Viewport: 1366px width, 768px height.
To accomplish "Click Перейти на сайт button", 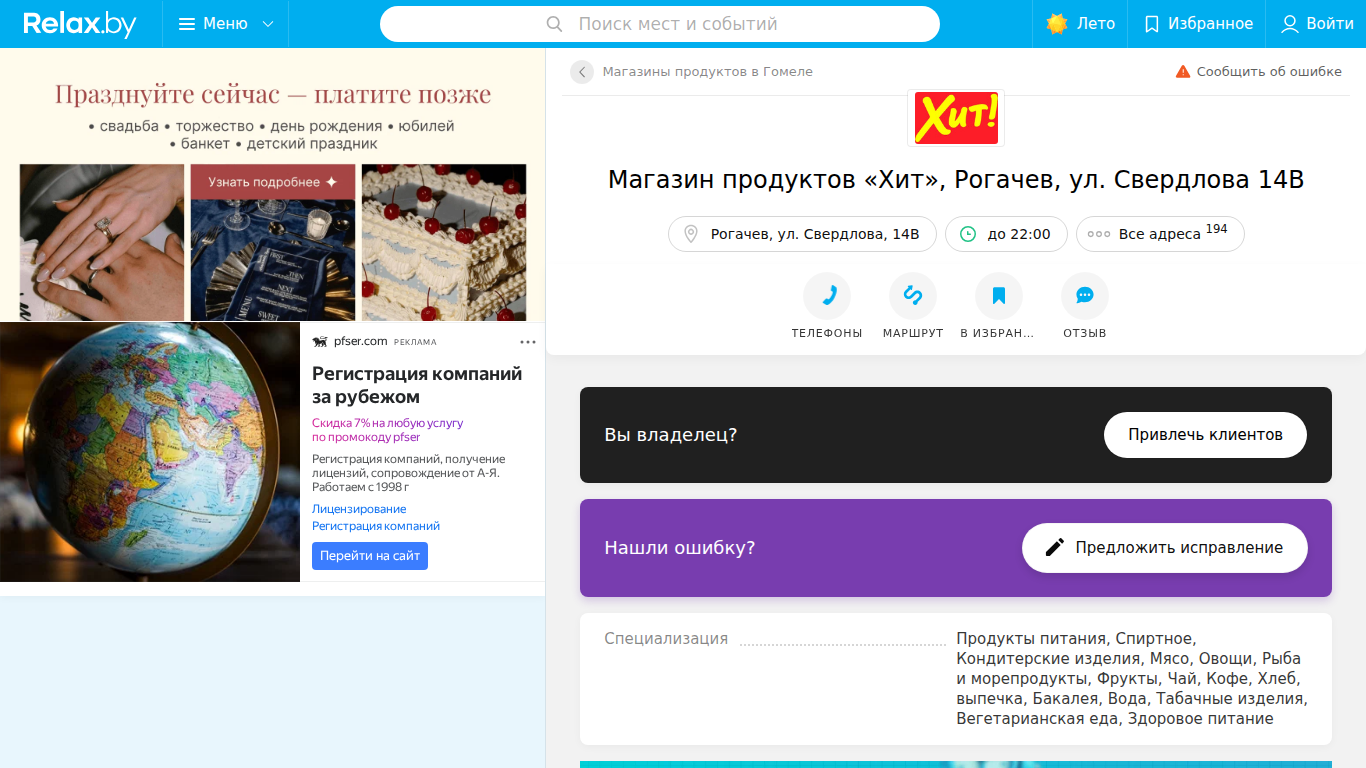I will pos(370,556).
